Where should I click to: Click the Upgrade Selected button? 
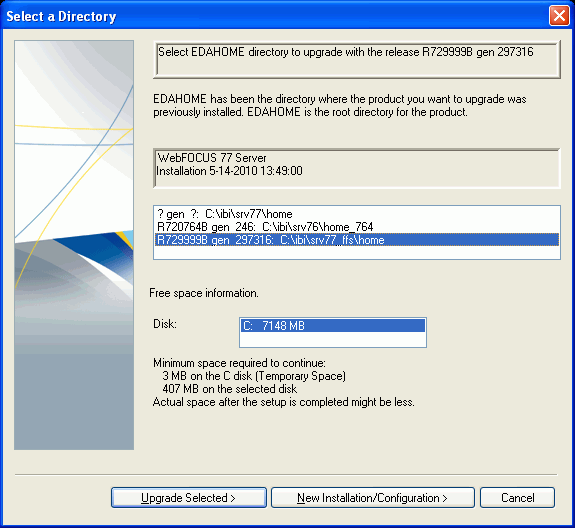(x=188, y=498)
